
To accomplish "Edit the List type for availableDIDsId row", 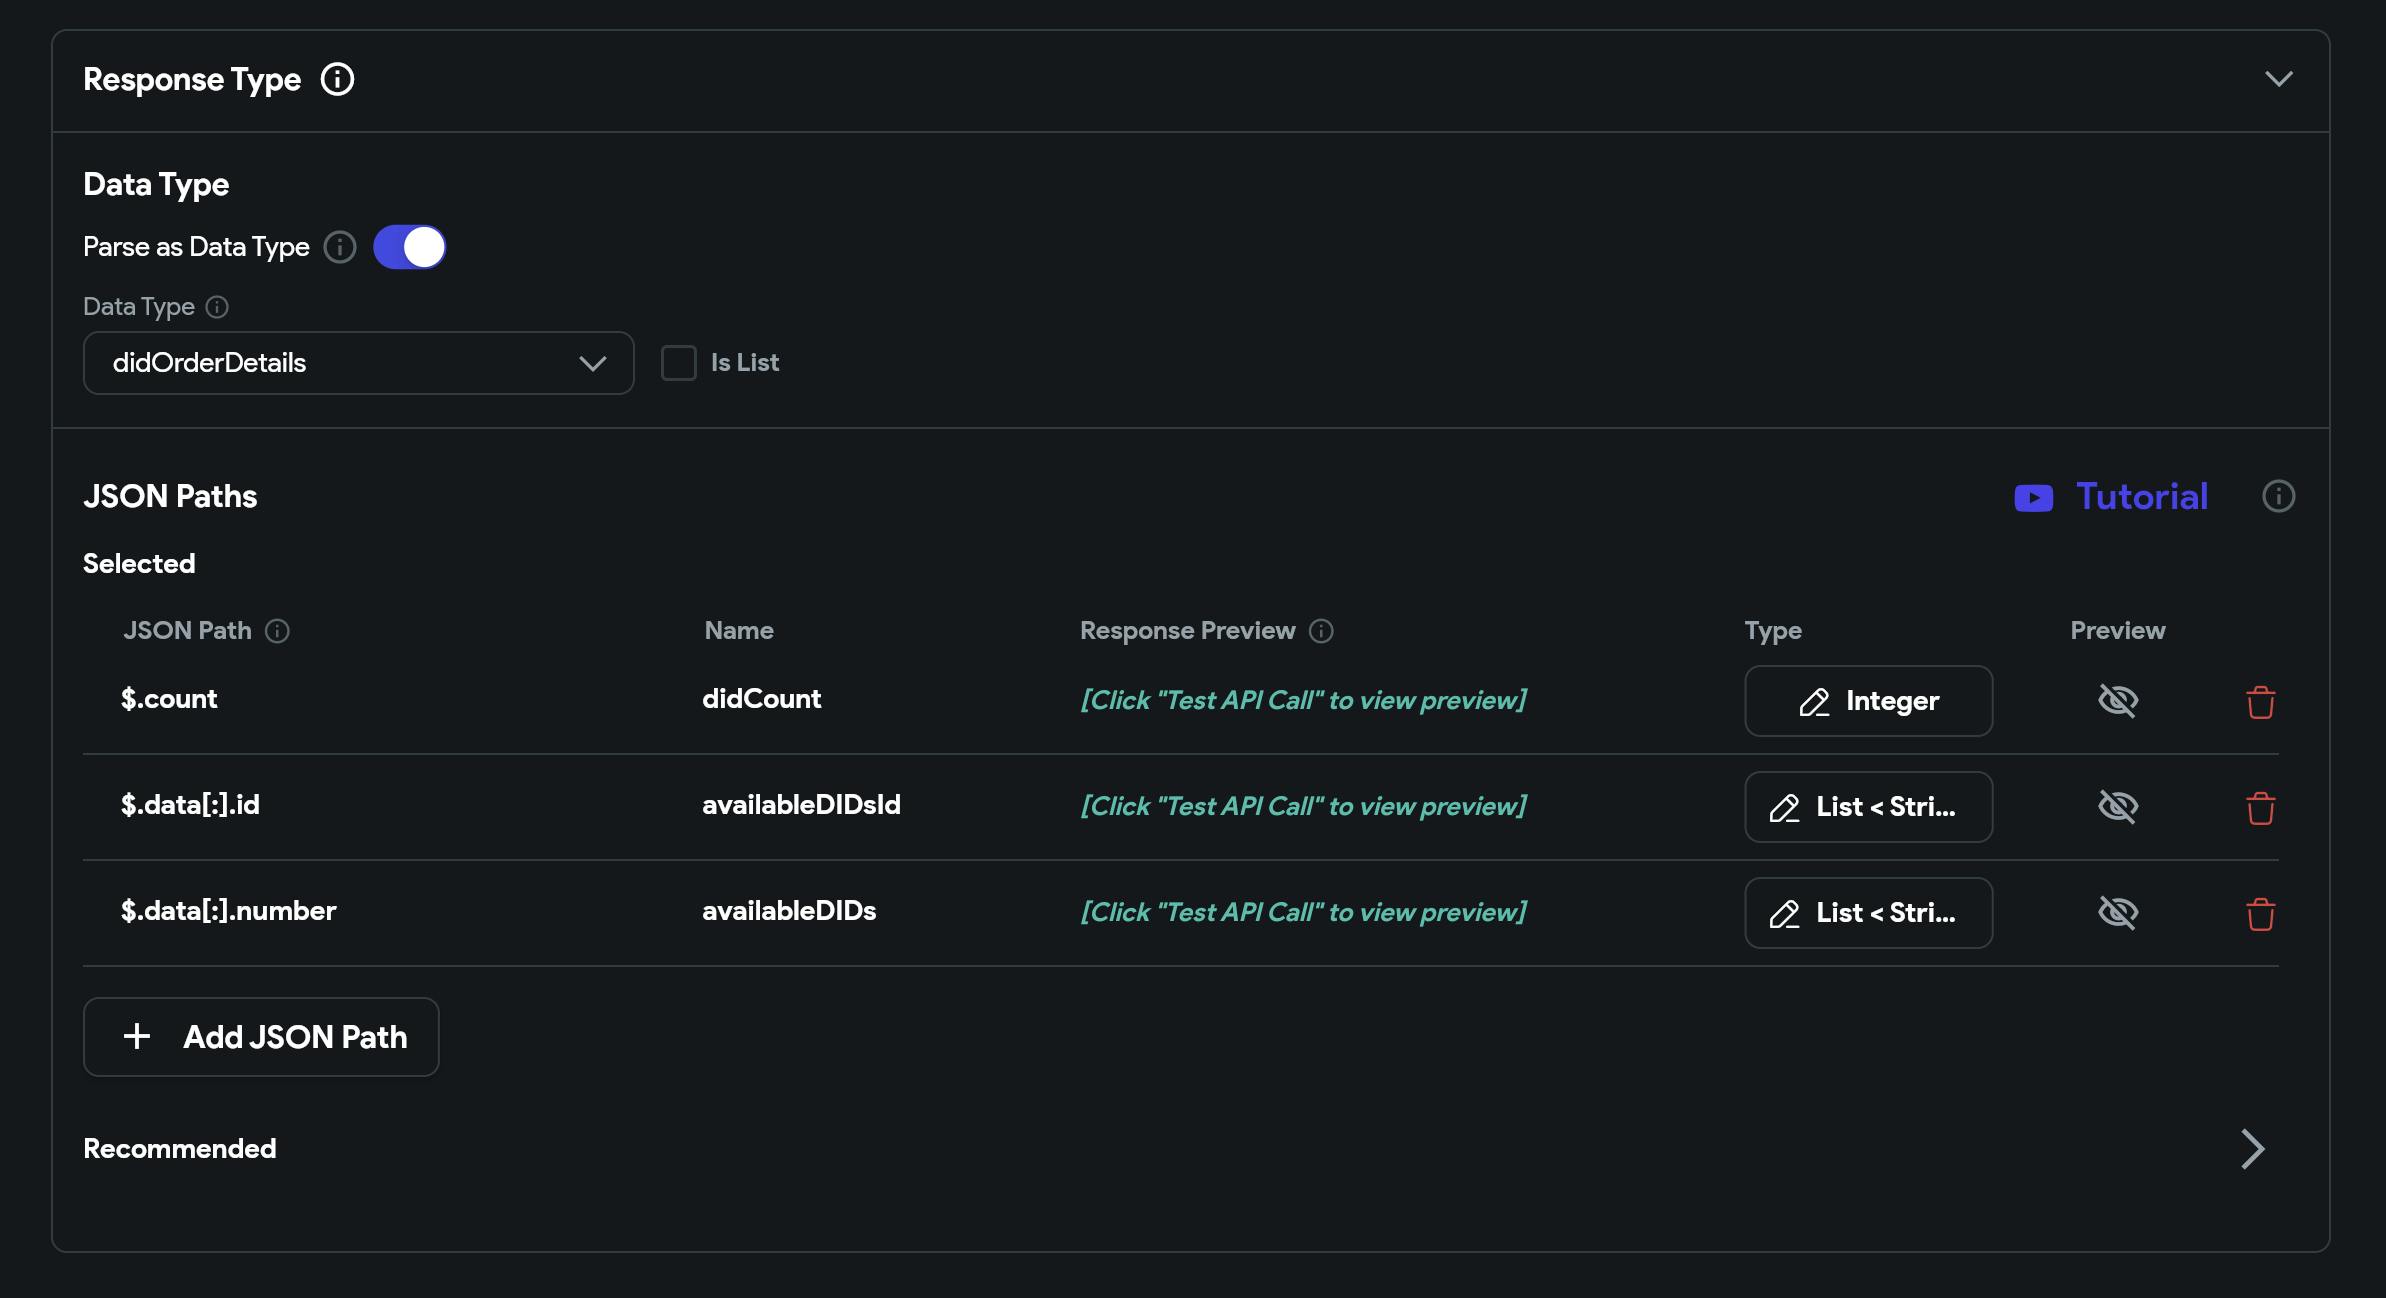I will pos(1868,807).
